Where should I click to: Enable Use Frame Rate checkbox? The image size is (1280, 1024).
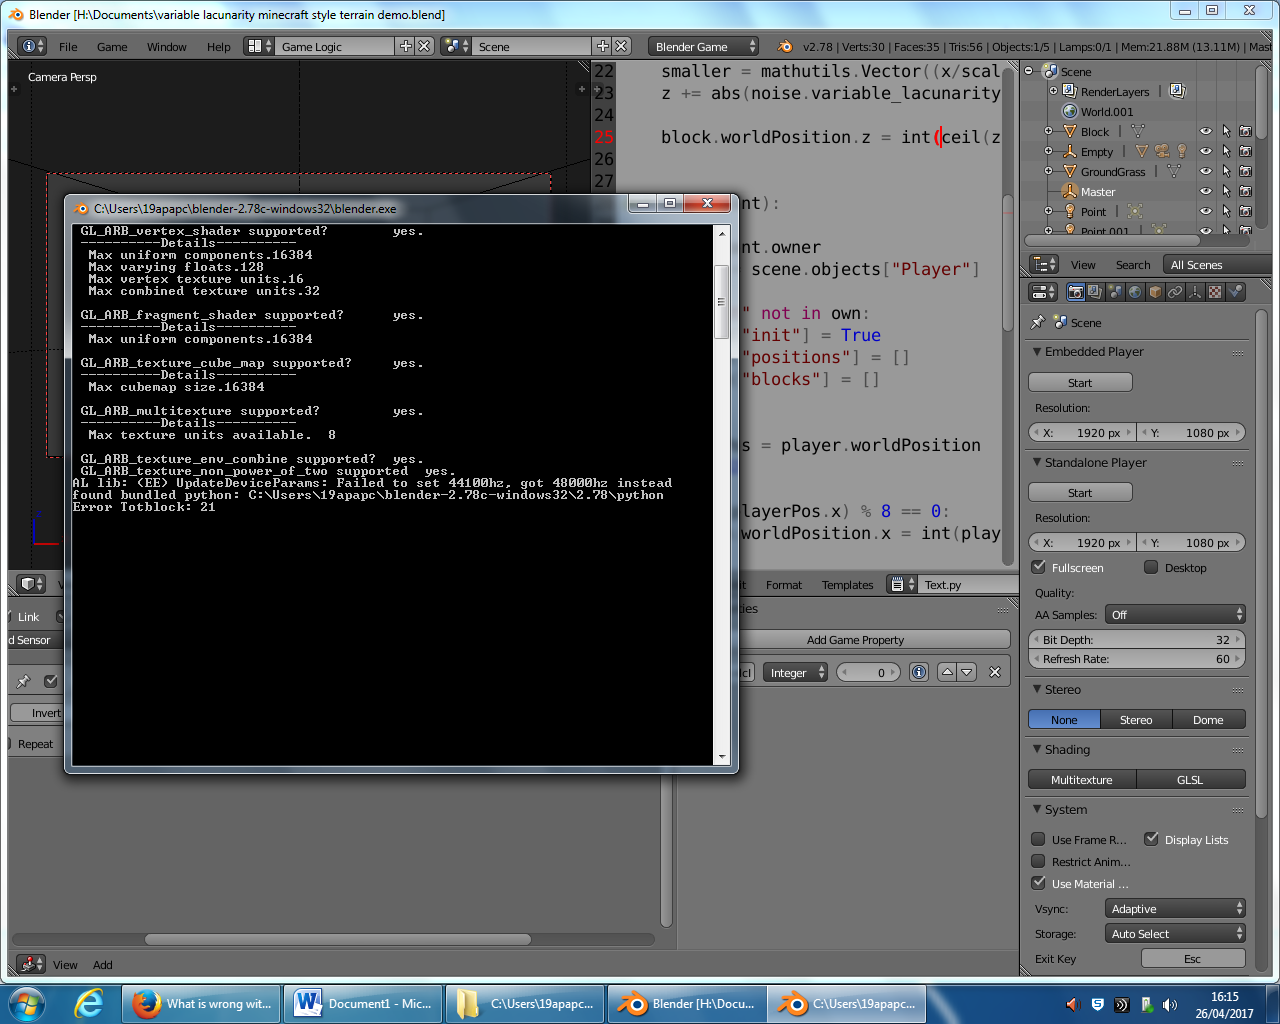1038,839
